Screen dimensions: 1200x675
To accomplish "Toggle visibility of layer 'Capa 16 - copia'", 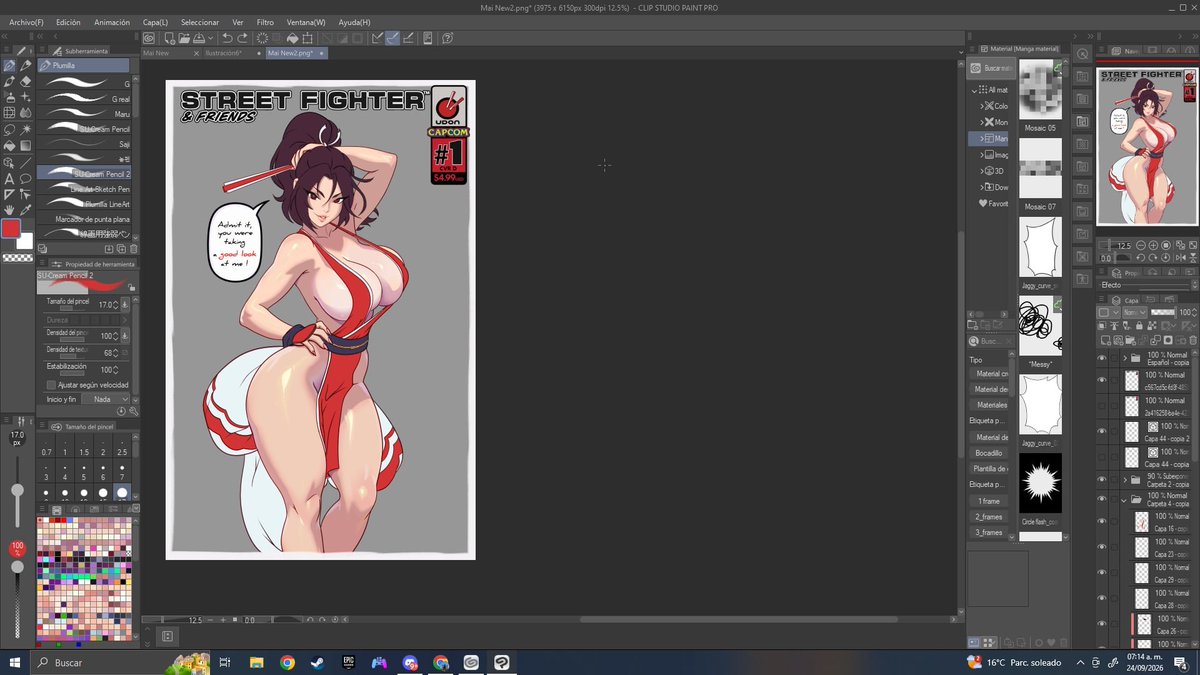I will tap(1102, 522).
